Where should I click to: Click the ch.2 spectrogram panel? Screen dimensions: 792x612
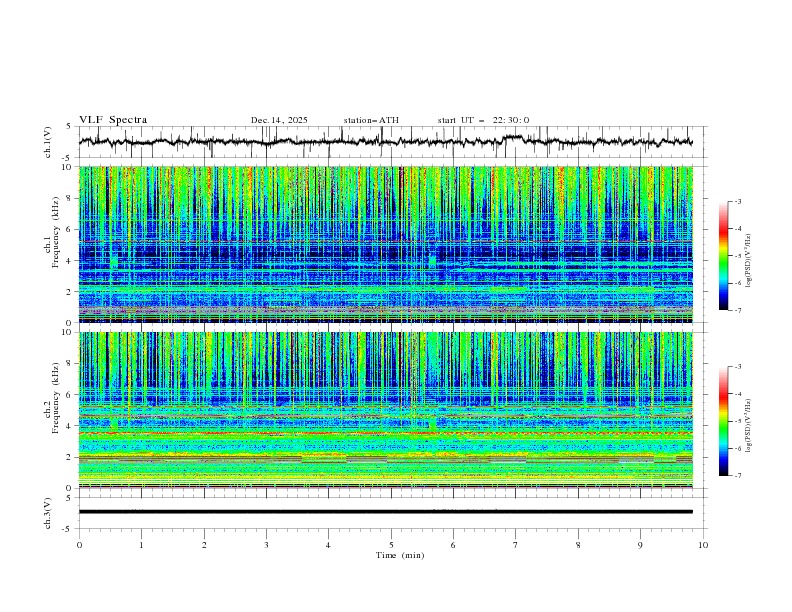386,410
